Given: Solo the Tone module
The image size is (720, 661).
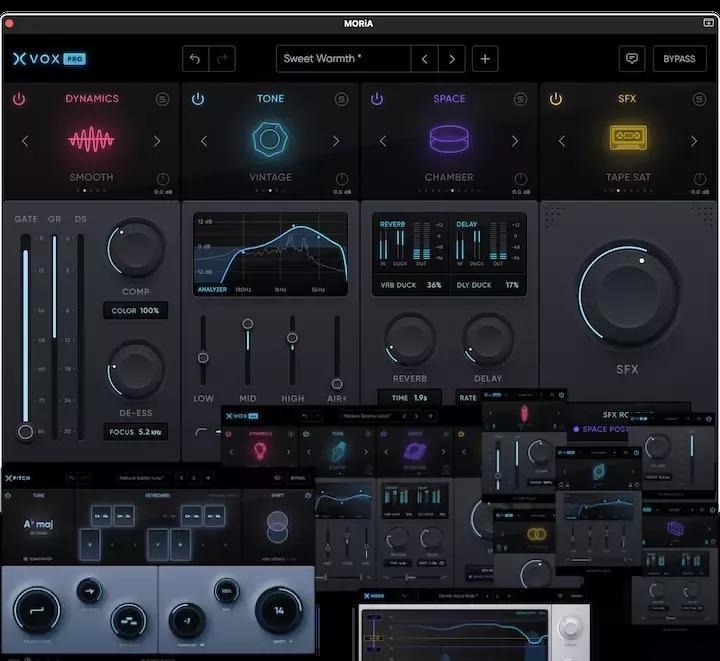Looking at the screenshot, I should 341,99.
